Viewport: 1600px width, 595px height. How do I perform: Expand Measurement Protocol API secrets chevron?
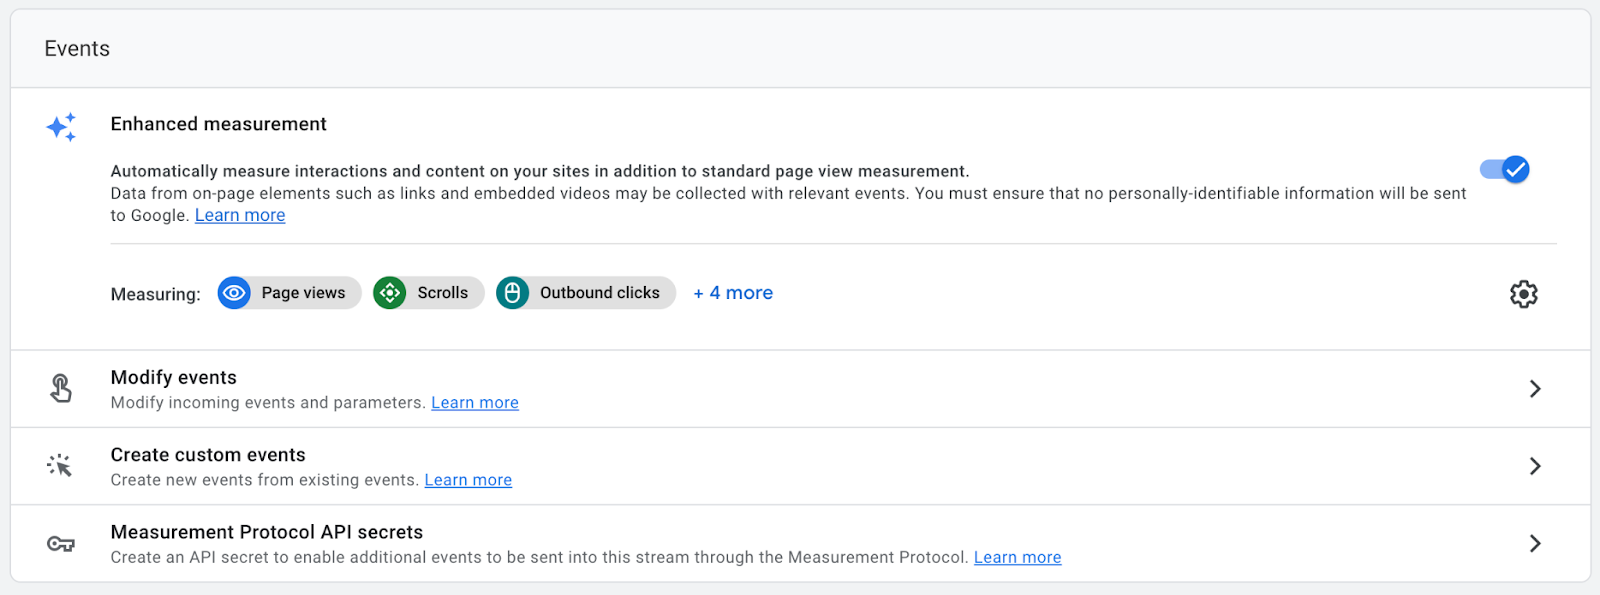pos(1535,543)
